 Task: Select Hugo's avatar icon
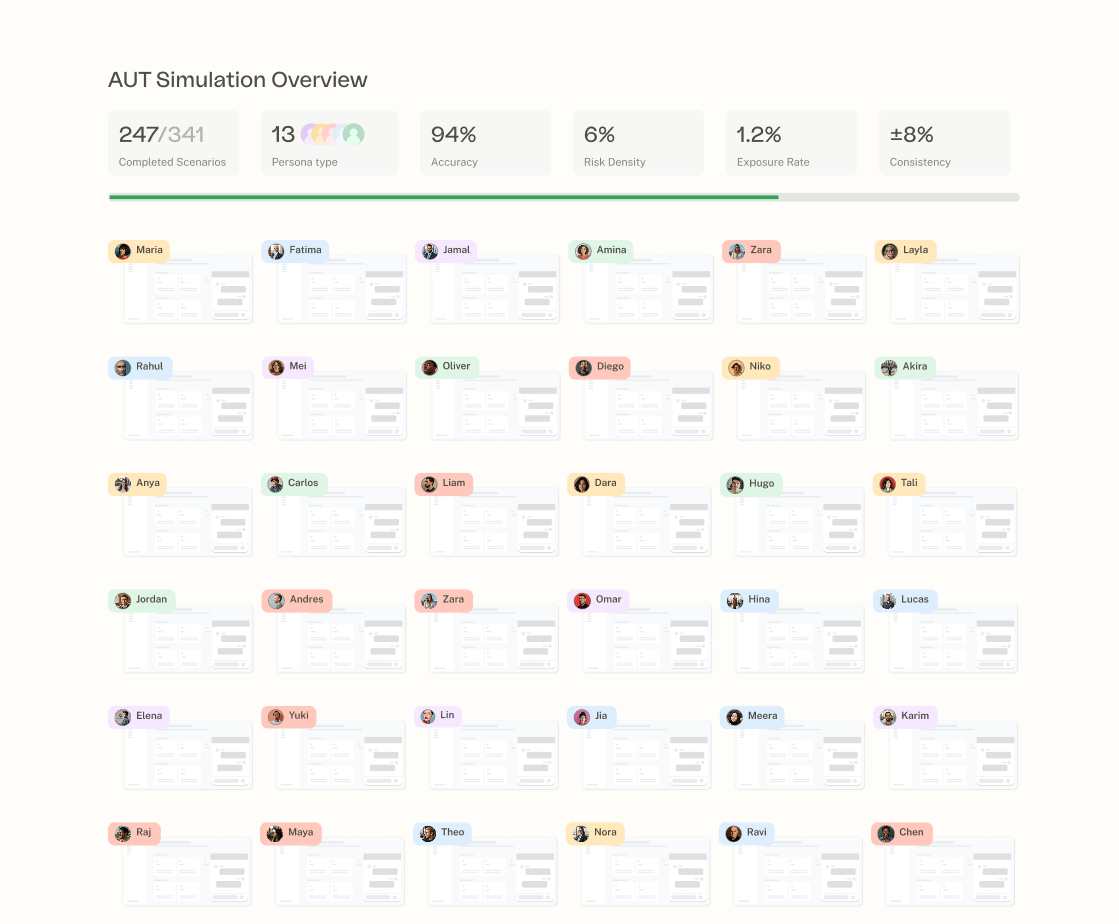click(735, 484)
